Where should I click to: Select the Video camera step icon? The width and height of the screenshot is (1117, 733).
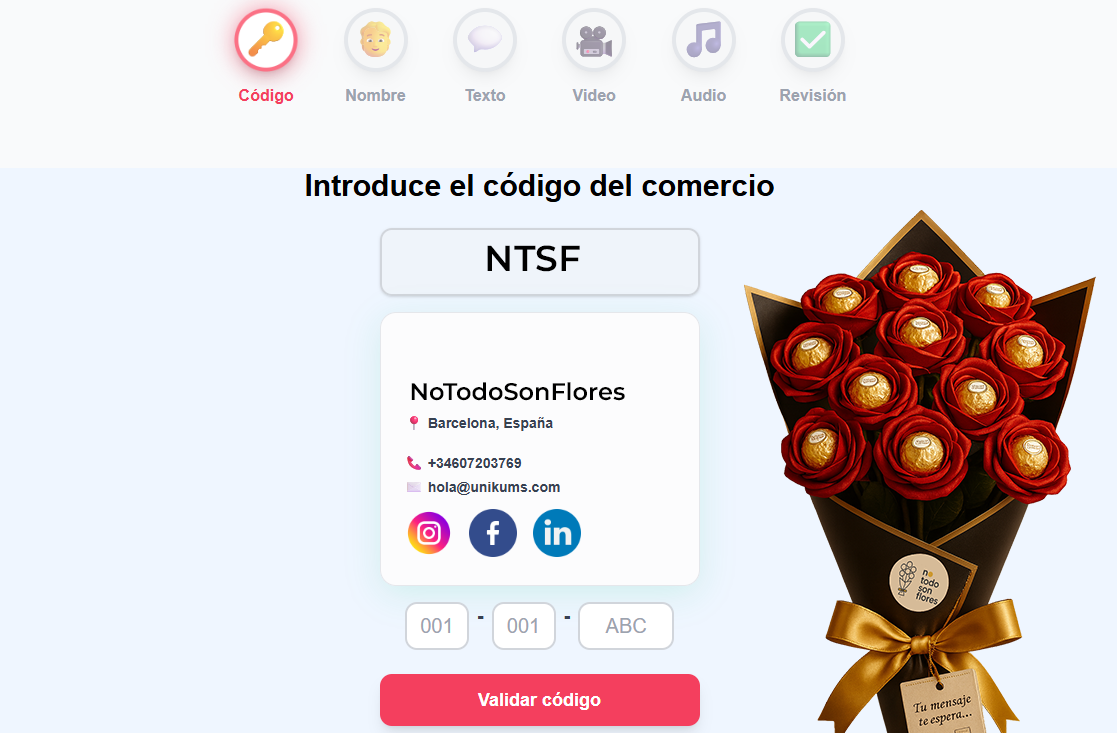pos(594,40)
